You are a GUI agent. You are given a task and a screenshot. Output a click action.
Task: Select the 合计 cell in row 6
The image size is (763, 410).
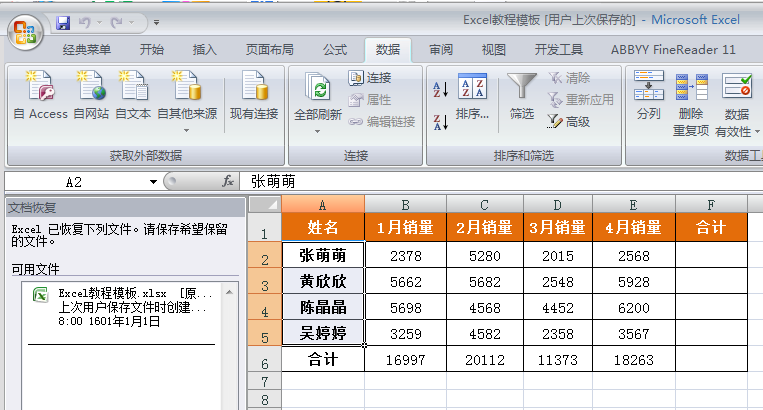323,359
